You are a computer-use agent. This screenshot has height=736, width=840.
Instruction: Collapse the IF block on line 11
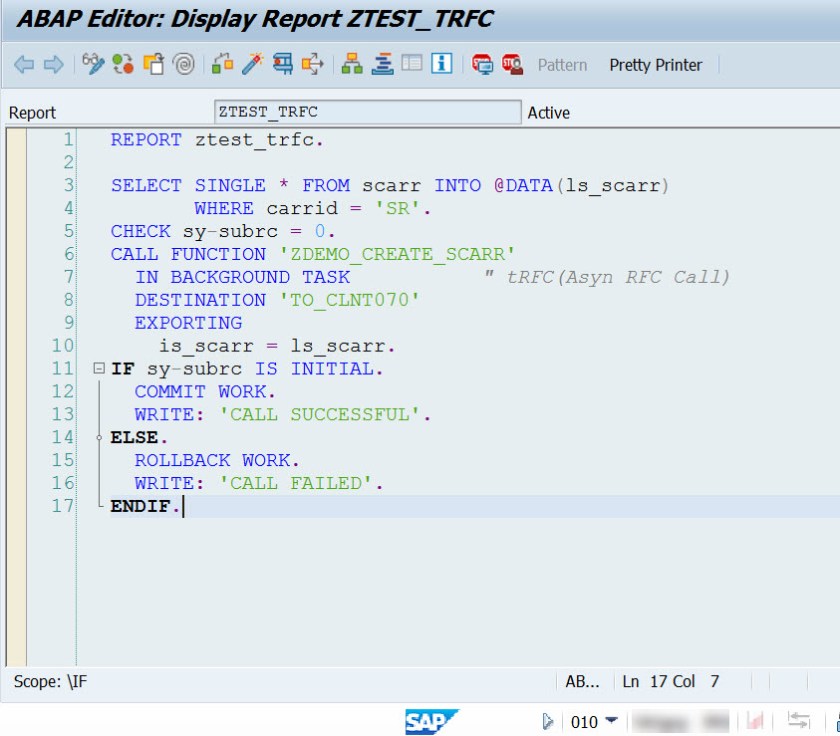pos(98,369)
